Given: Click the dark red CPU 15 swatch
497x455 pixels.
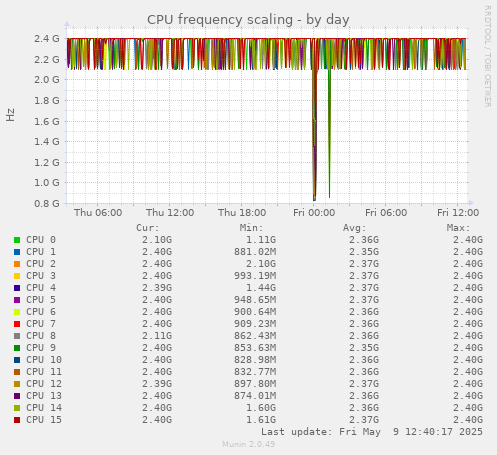Looking at the screenshot, I should click(x=17, y=420).
